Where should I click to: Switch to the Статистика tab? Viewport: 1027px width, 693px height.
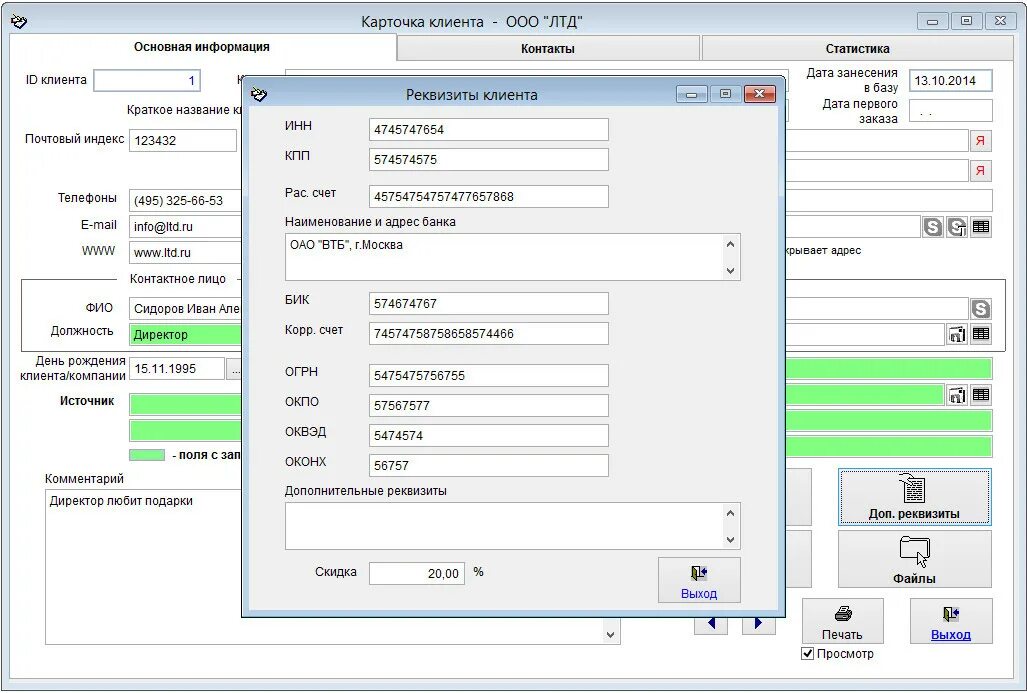click(857, 48)
